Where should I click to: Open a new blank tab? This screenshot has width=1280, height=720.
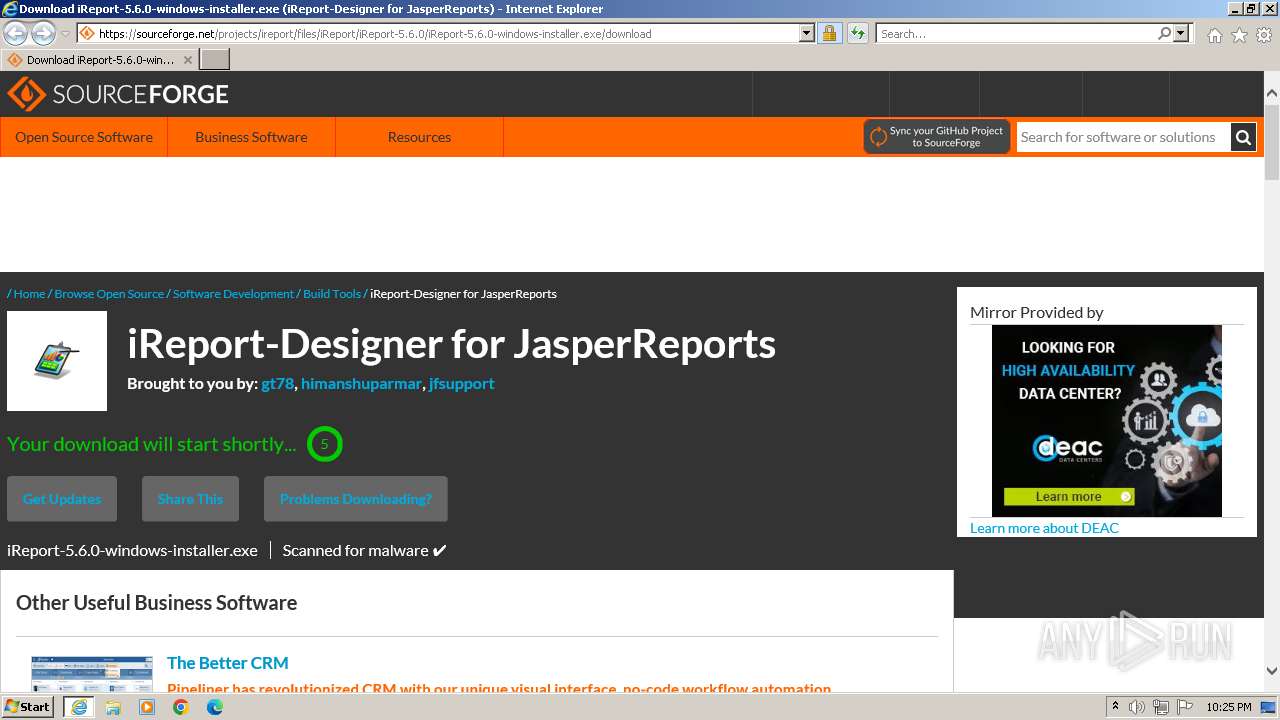point(215,60)
